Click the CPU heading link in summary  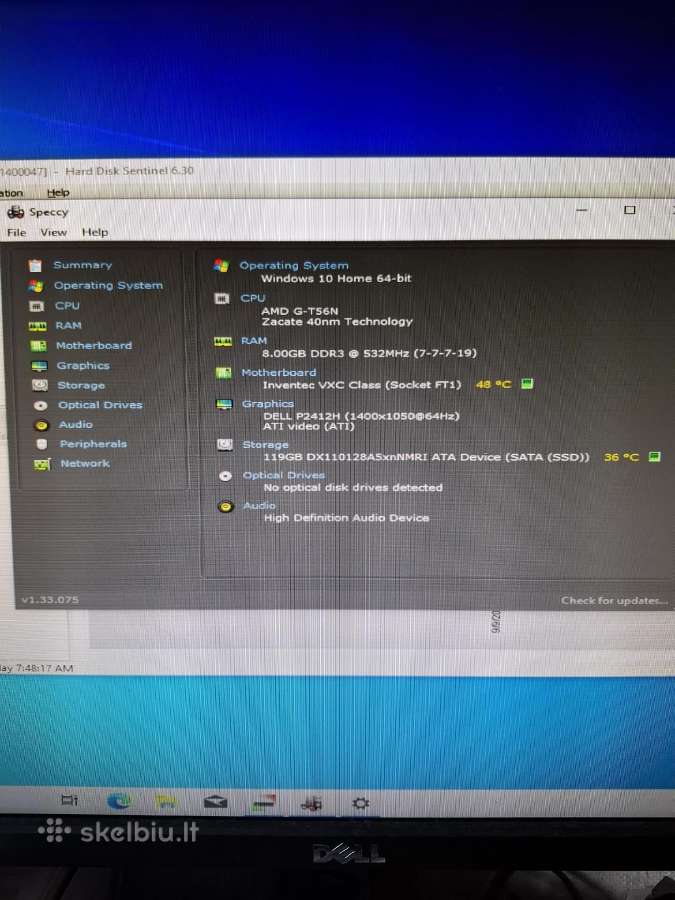coord(253,298)
